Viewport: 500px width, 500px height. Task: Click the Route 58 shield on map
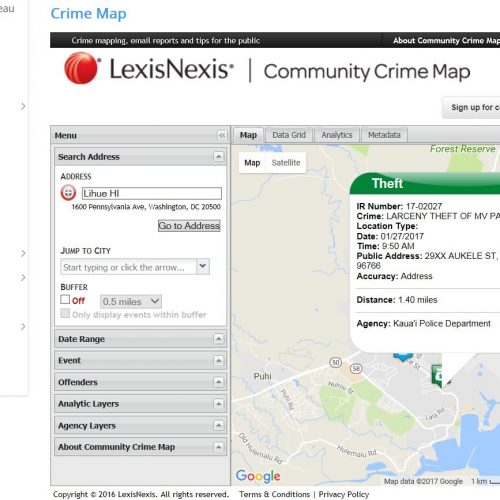tap(356, 368)
